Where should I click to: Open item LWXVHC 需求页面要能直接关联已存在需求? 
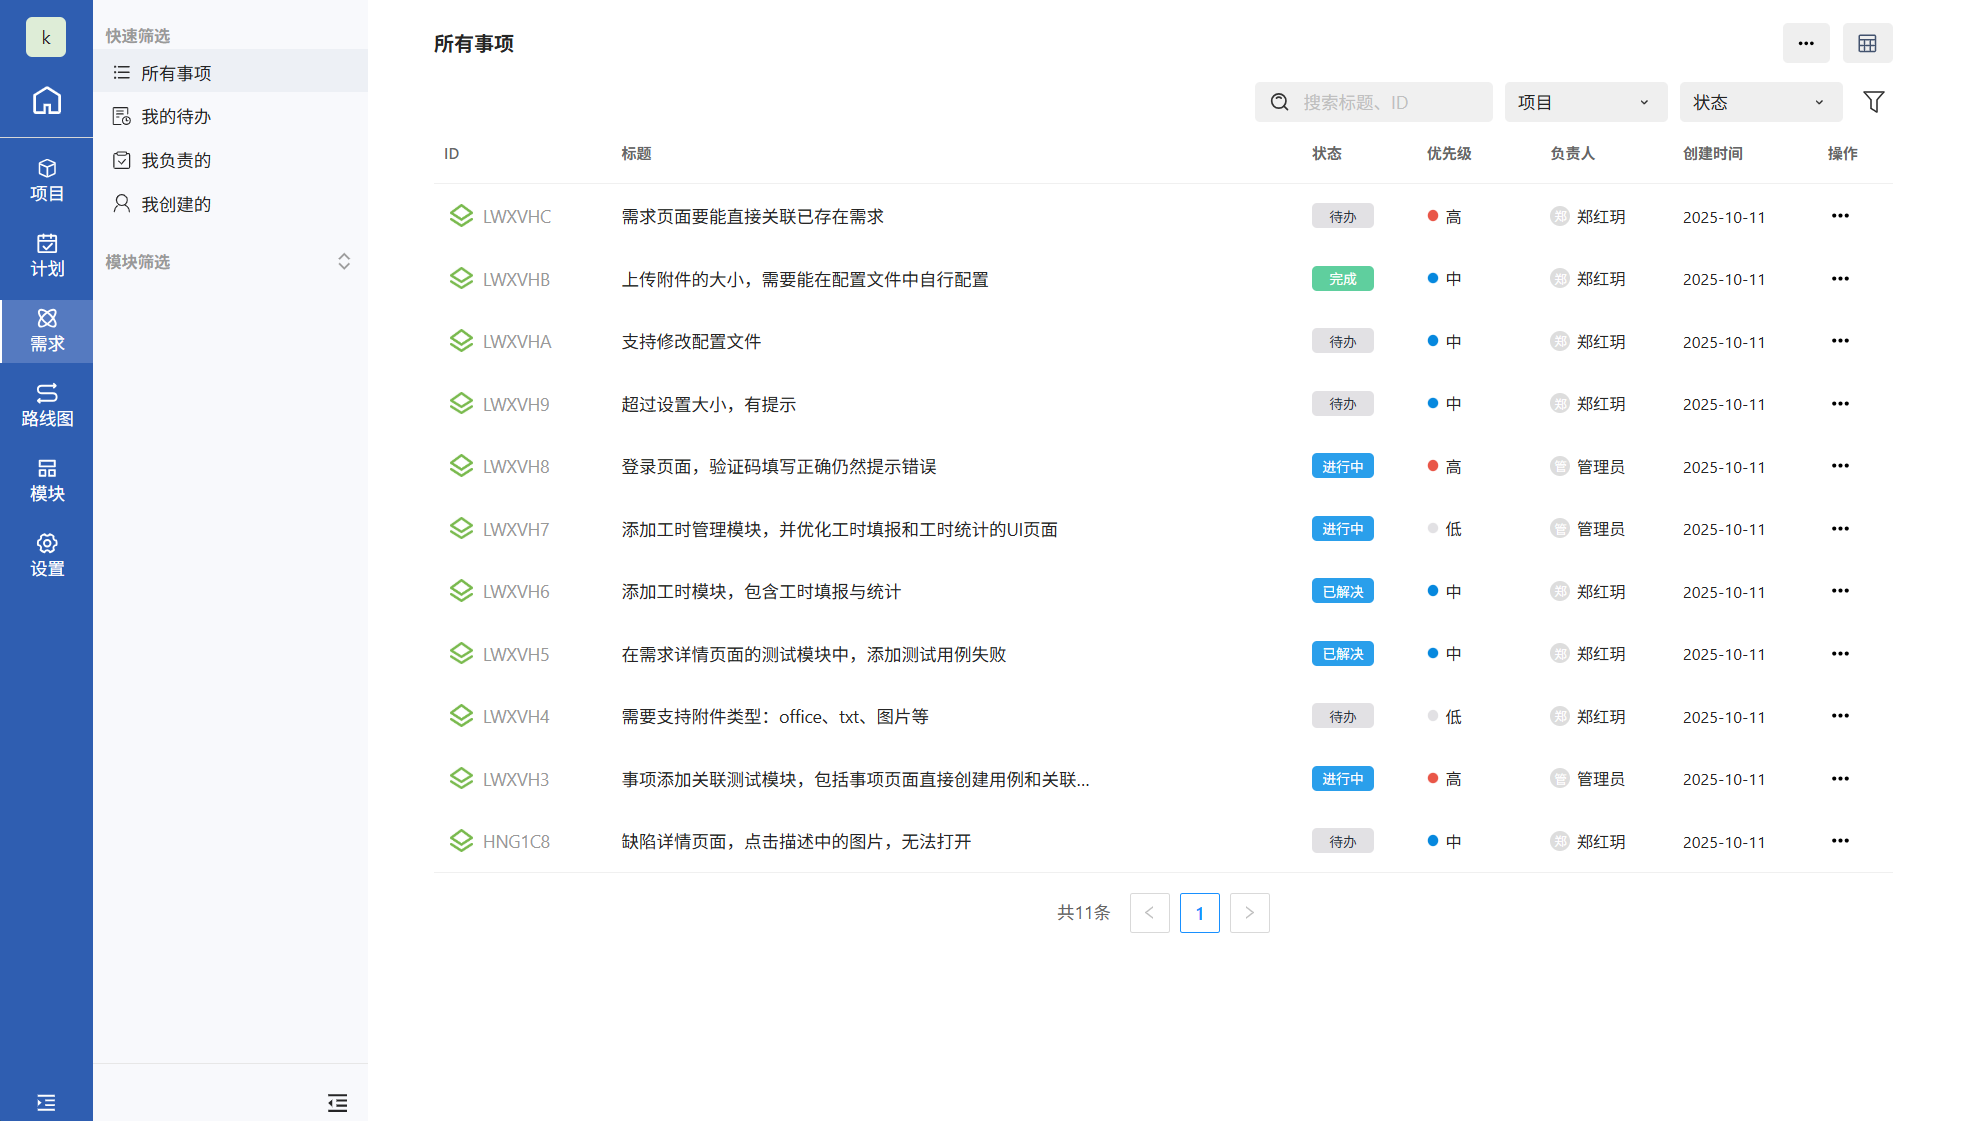(x=752, y=217)
